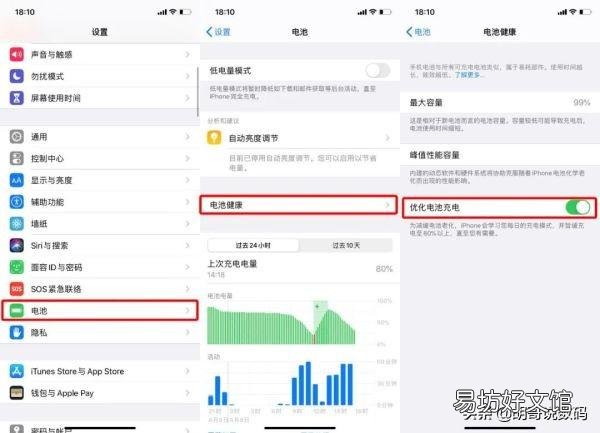This screenshot has width=600, height=433.
Task: Tap the 低电量模式 label
Action: (x=230, y=70)
